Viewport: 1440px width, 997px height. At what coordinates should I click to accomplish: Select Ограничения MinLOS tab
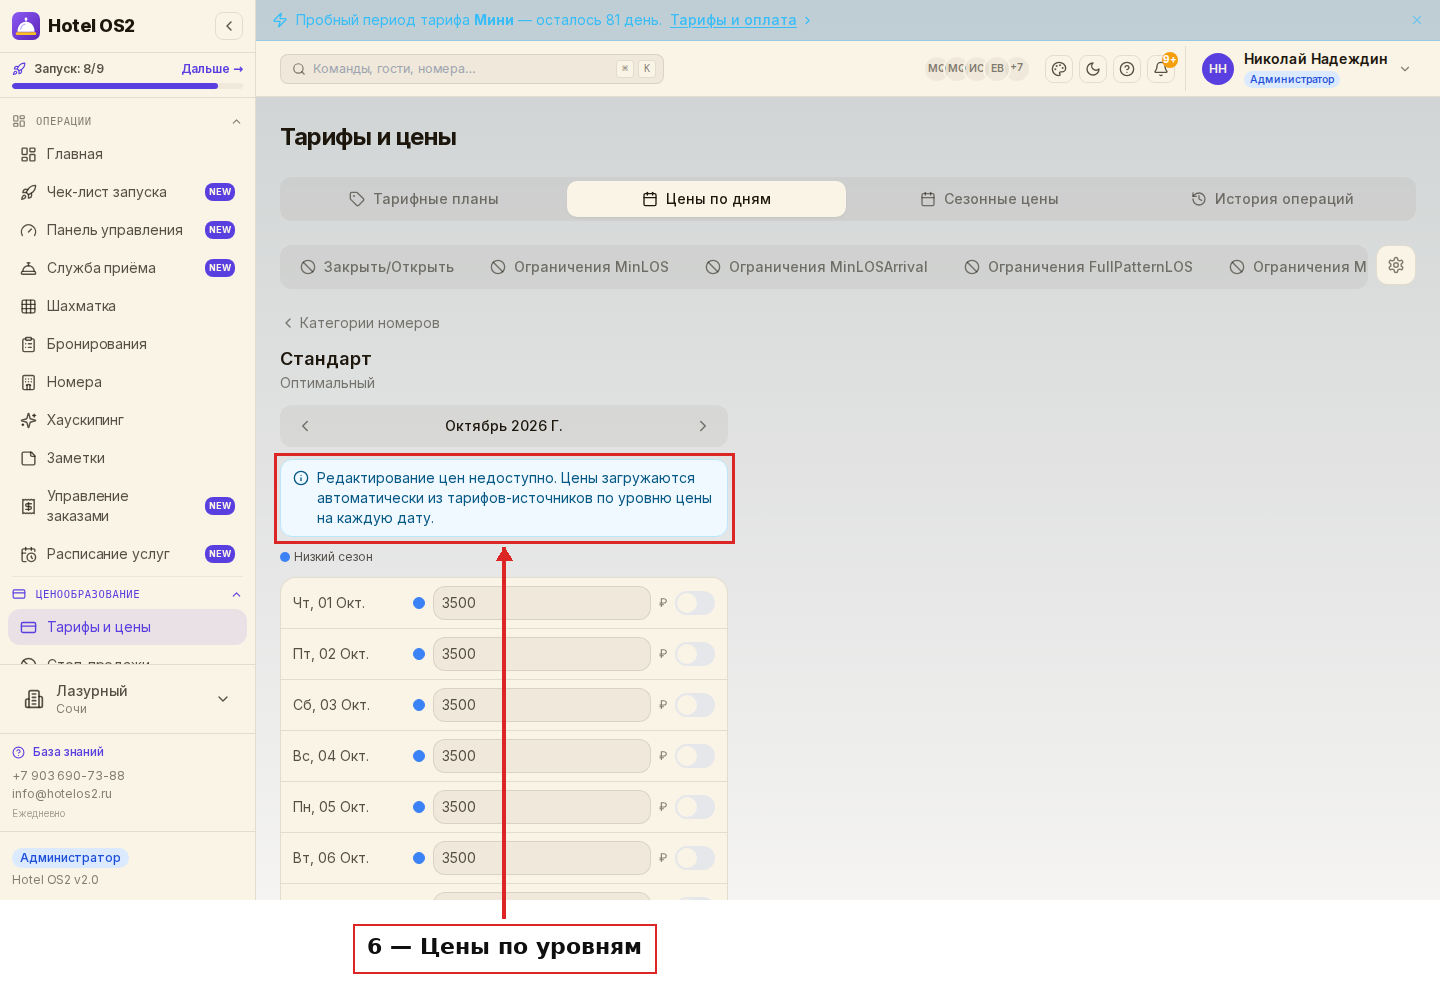tap(580, 267)
